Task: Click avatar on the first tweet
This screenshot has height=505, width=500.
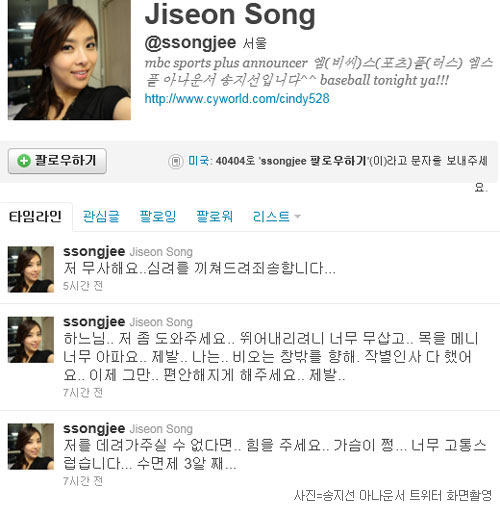Action: click(x=31, y=269)
